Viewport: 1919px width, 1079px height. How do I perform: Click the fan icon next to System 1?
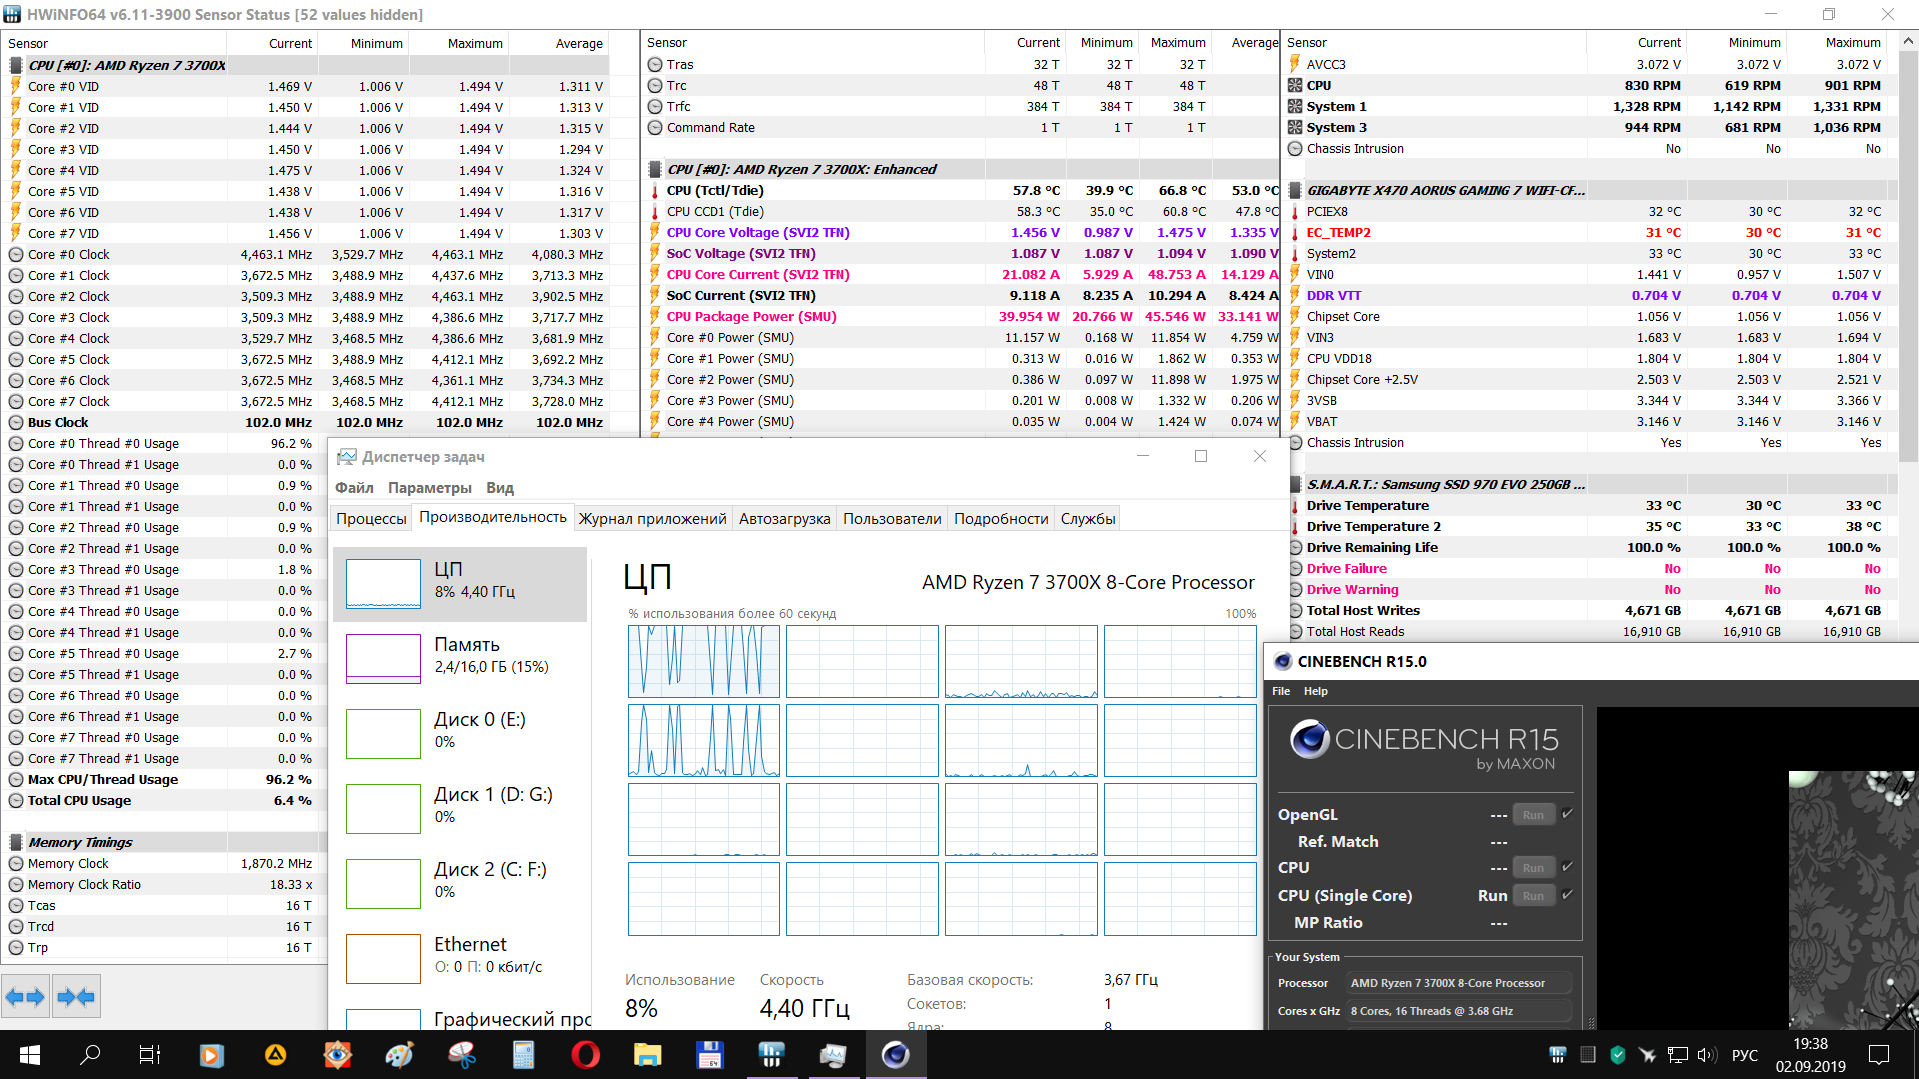(x=1295, y=106)
